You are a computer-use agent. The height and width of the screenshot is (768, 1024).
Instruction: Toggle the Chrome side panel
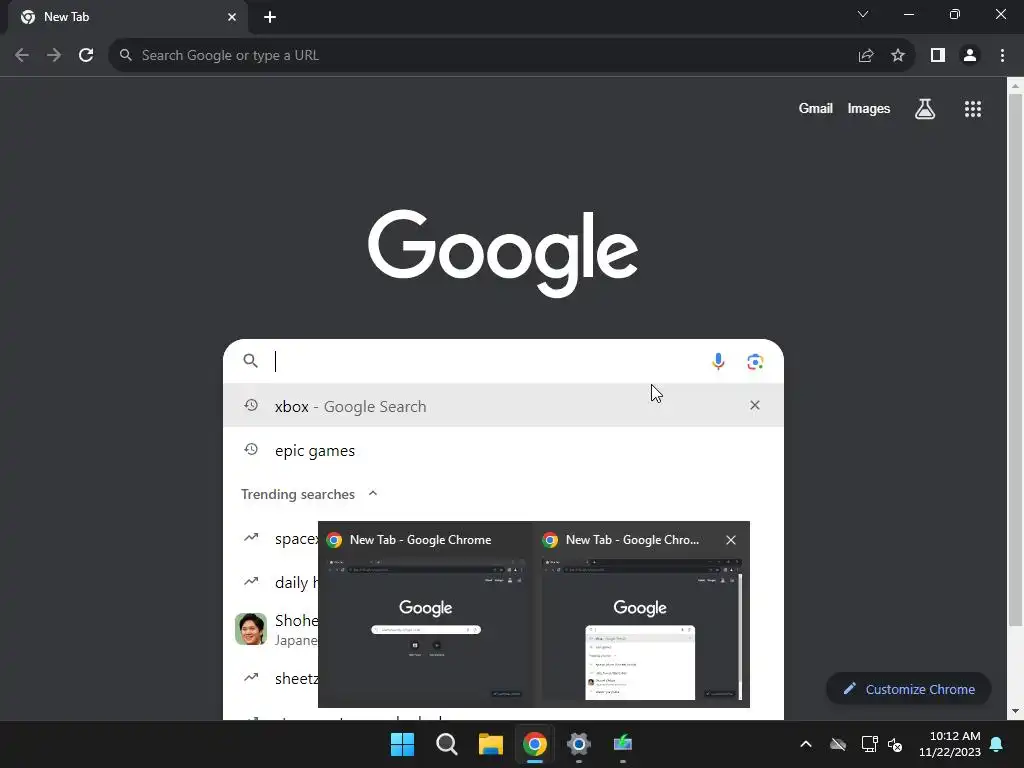point(938,56)
